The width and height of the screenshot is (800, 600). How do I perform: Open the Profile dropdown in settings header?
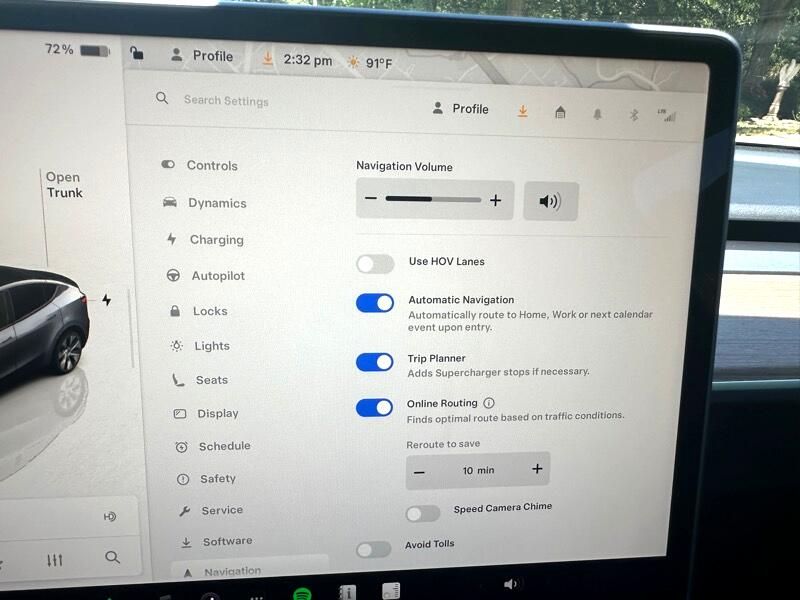461,108
